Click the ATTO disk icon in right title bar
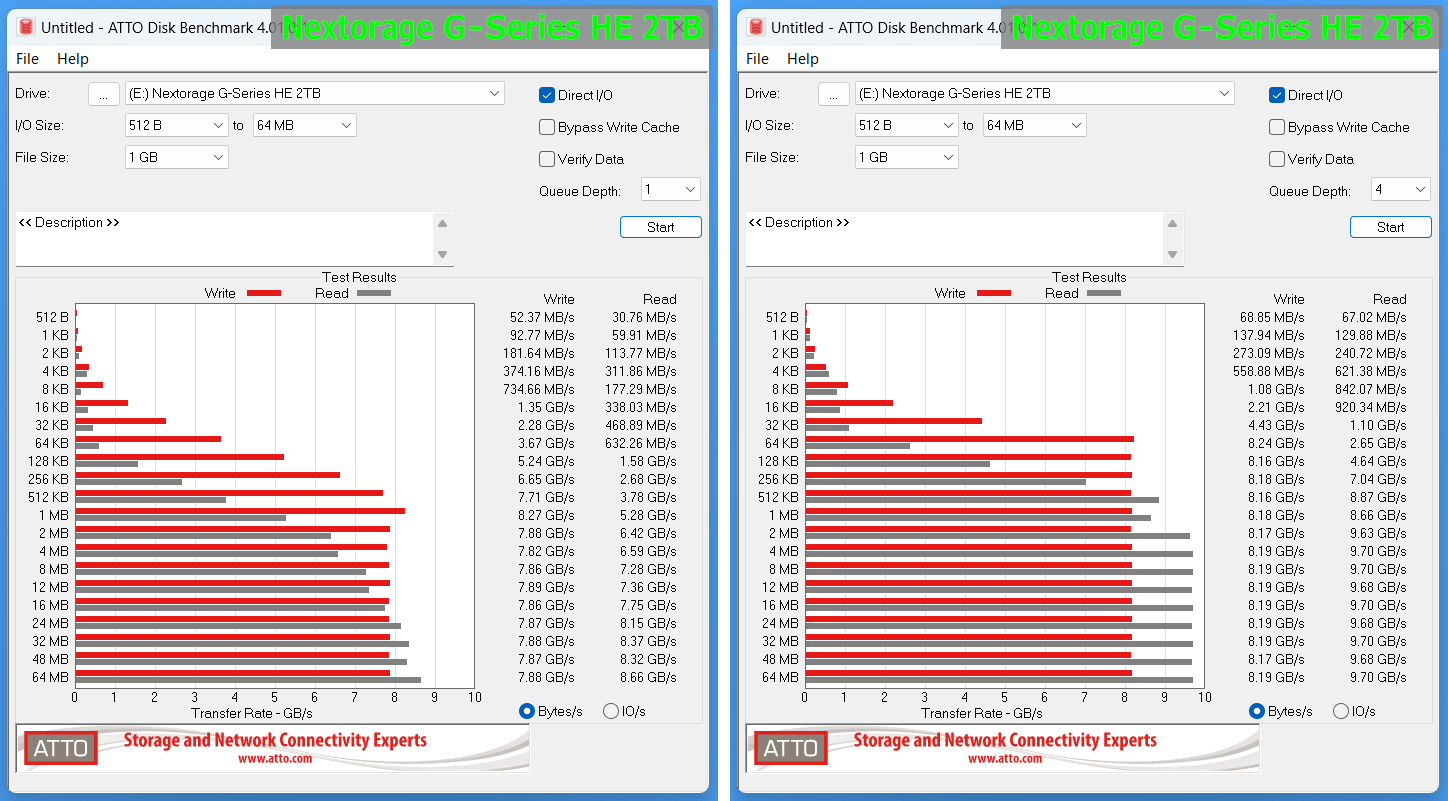The image size is (1448, 801). [x=756, y=28]
